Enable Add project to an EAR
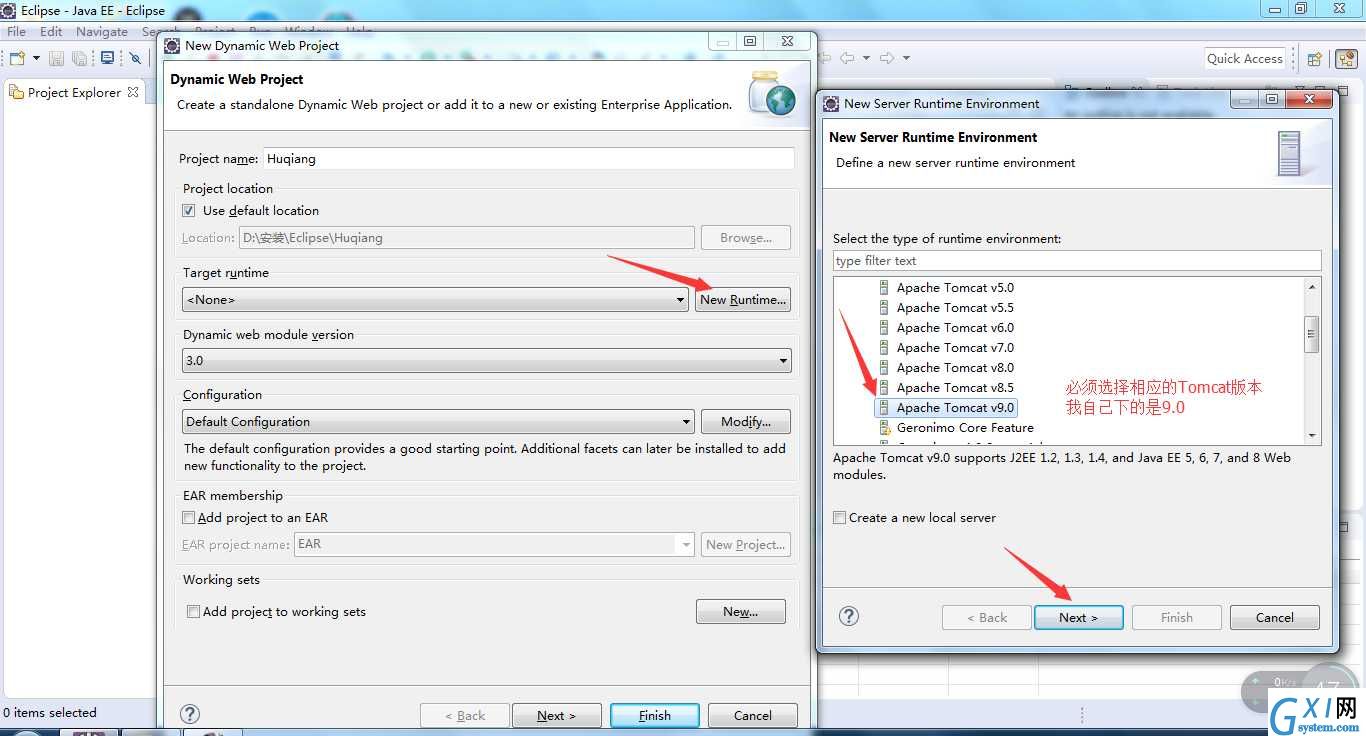The width and height of the screenshot is (1366, 736). coord(189,518)
